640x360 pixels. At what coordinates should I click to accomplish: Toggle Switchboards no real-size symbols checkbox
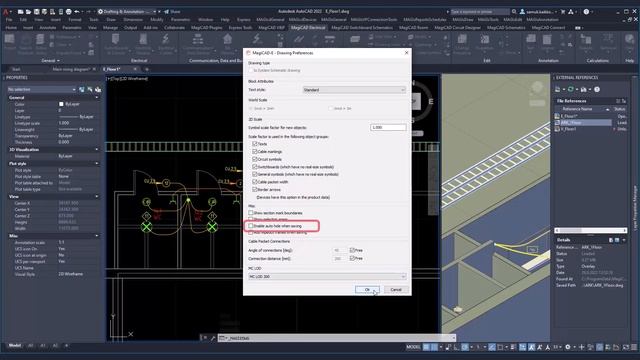(x=255, y=167)
